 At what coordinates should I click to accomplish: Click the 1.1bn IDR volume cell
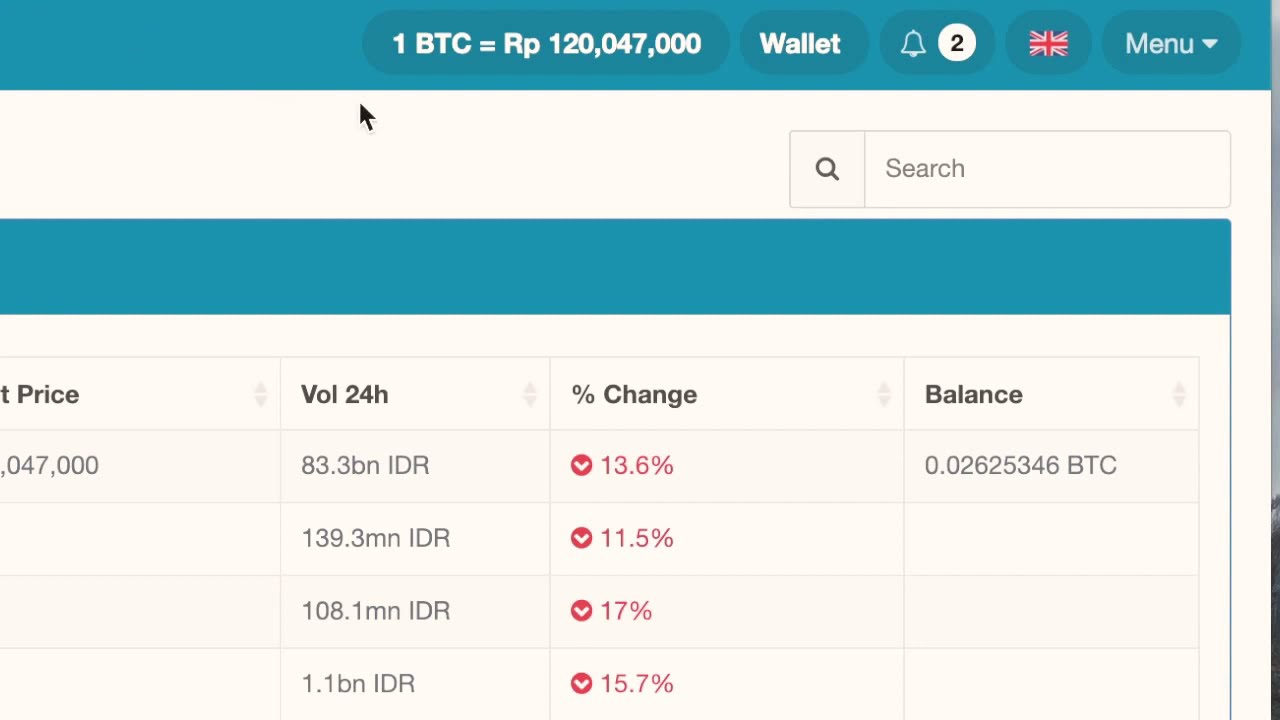click(x=358, y=684)
